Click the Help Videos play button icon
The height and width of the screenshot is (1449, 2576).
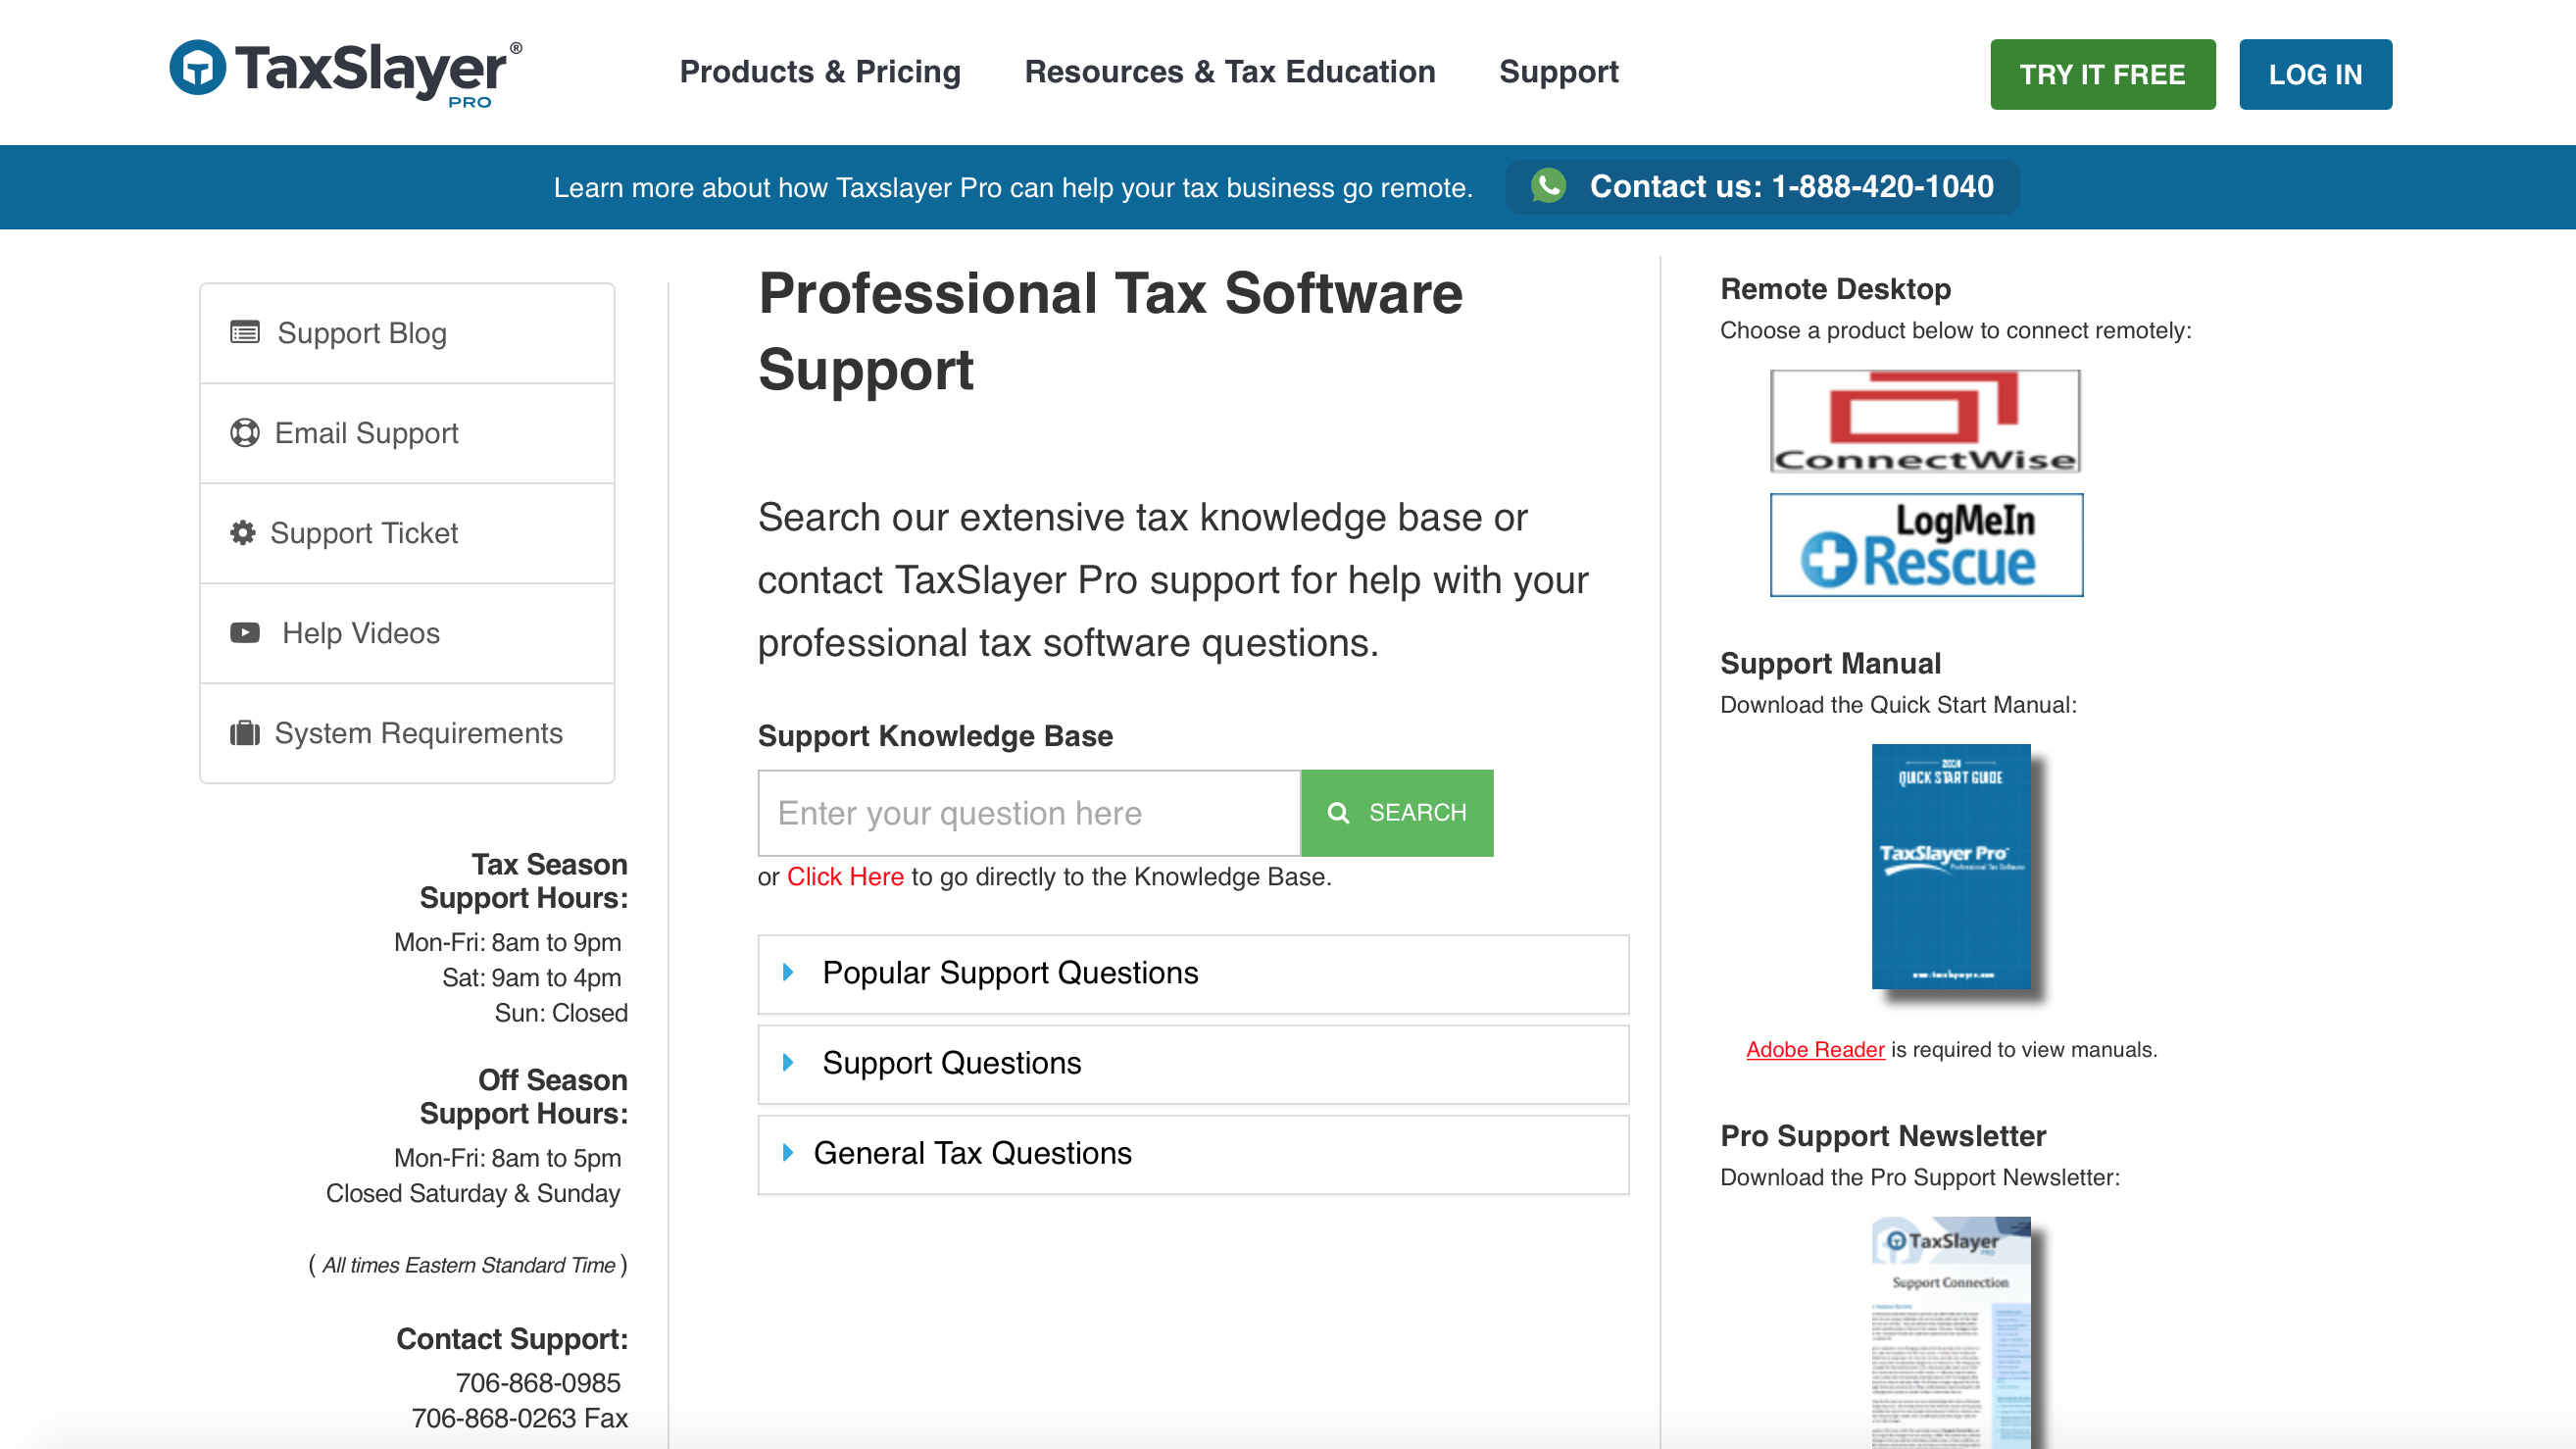click(246, 631)
